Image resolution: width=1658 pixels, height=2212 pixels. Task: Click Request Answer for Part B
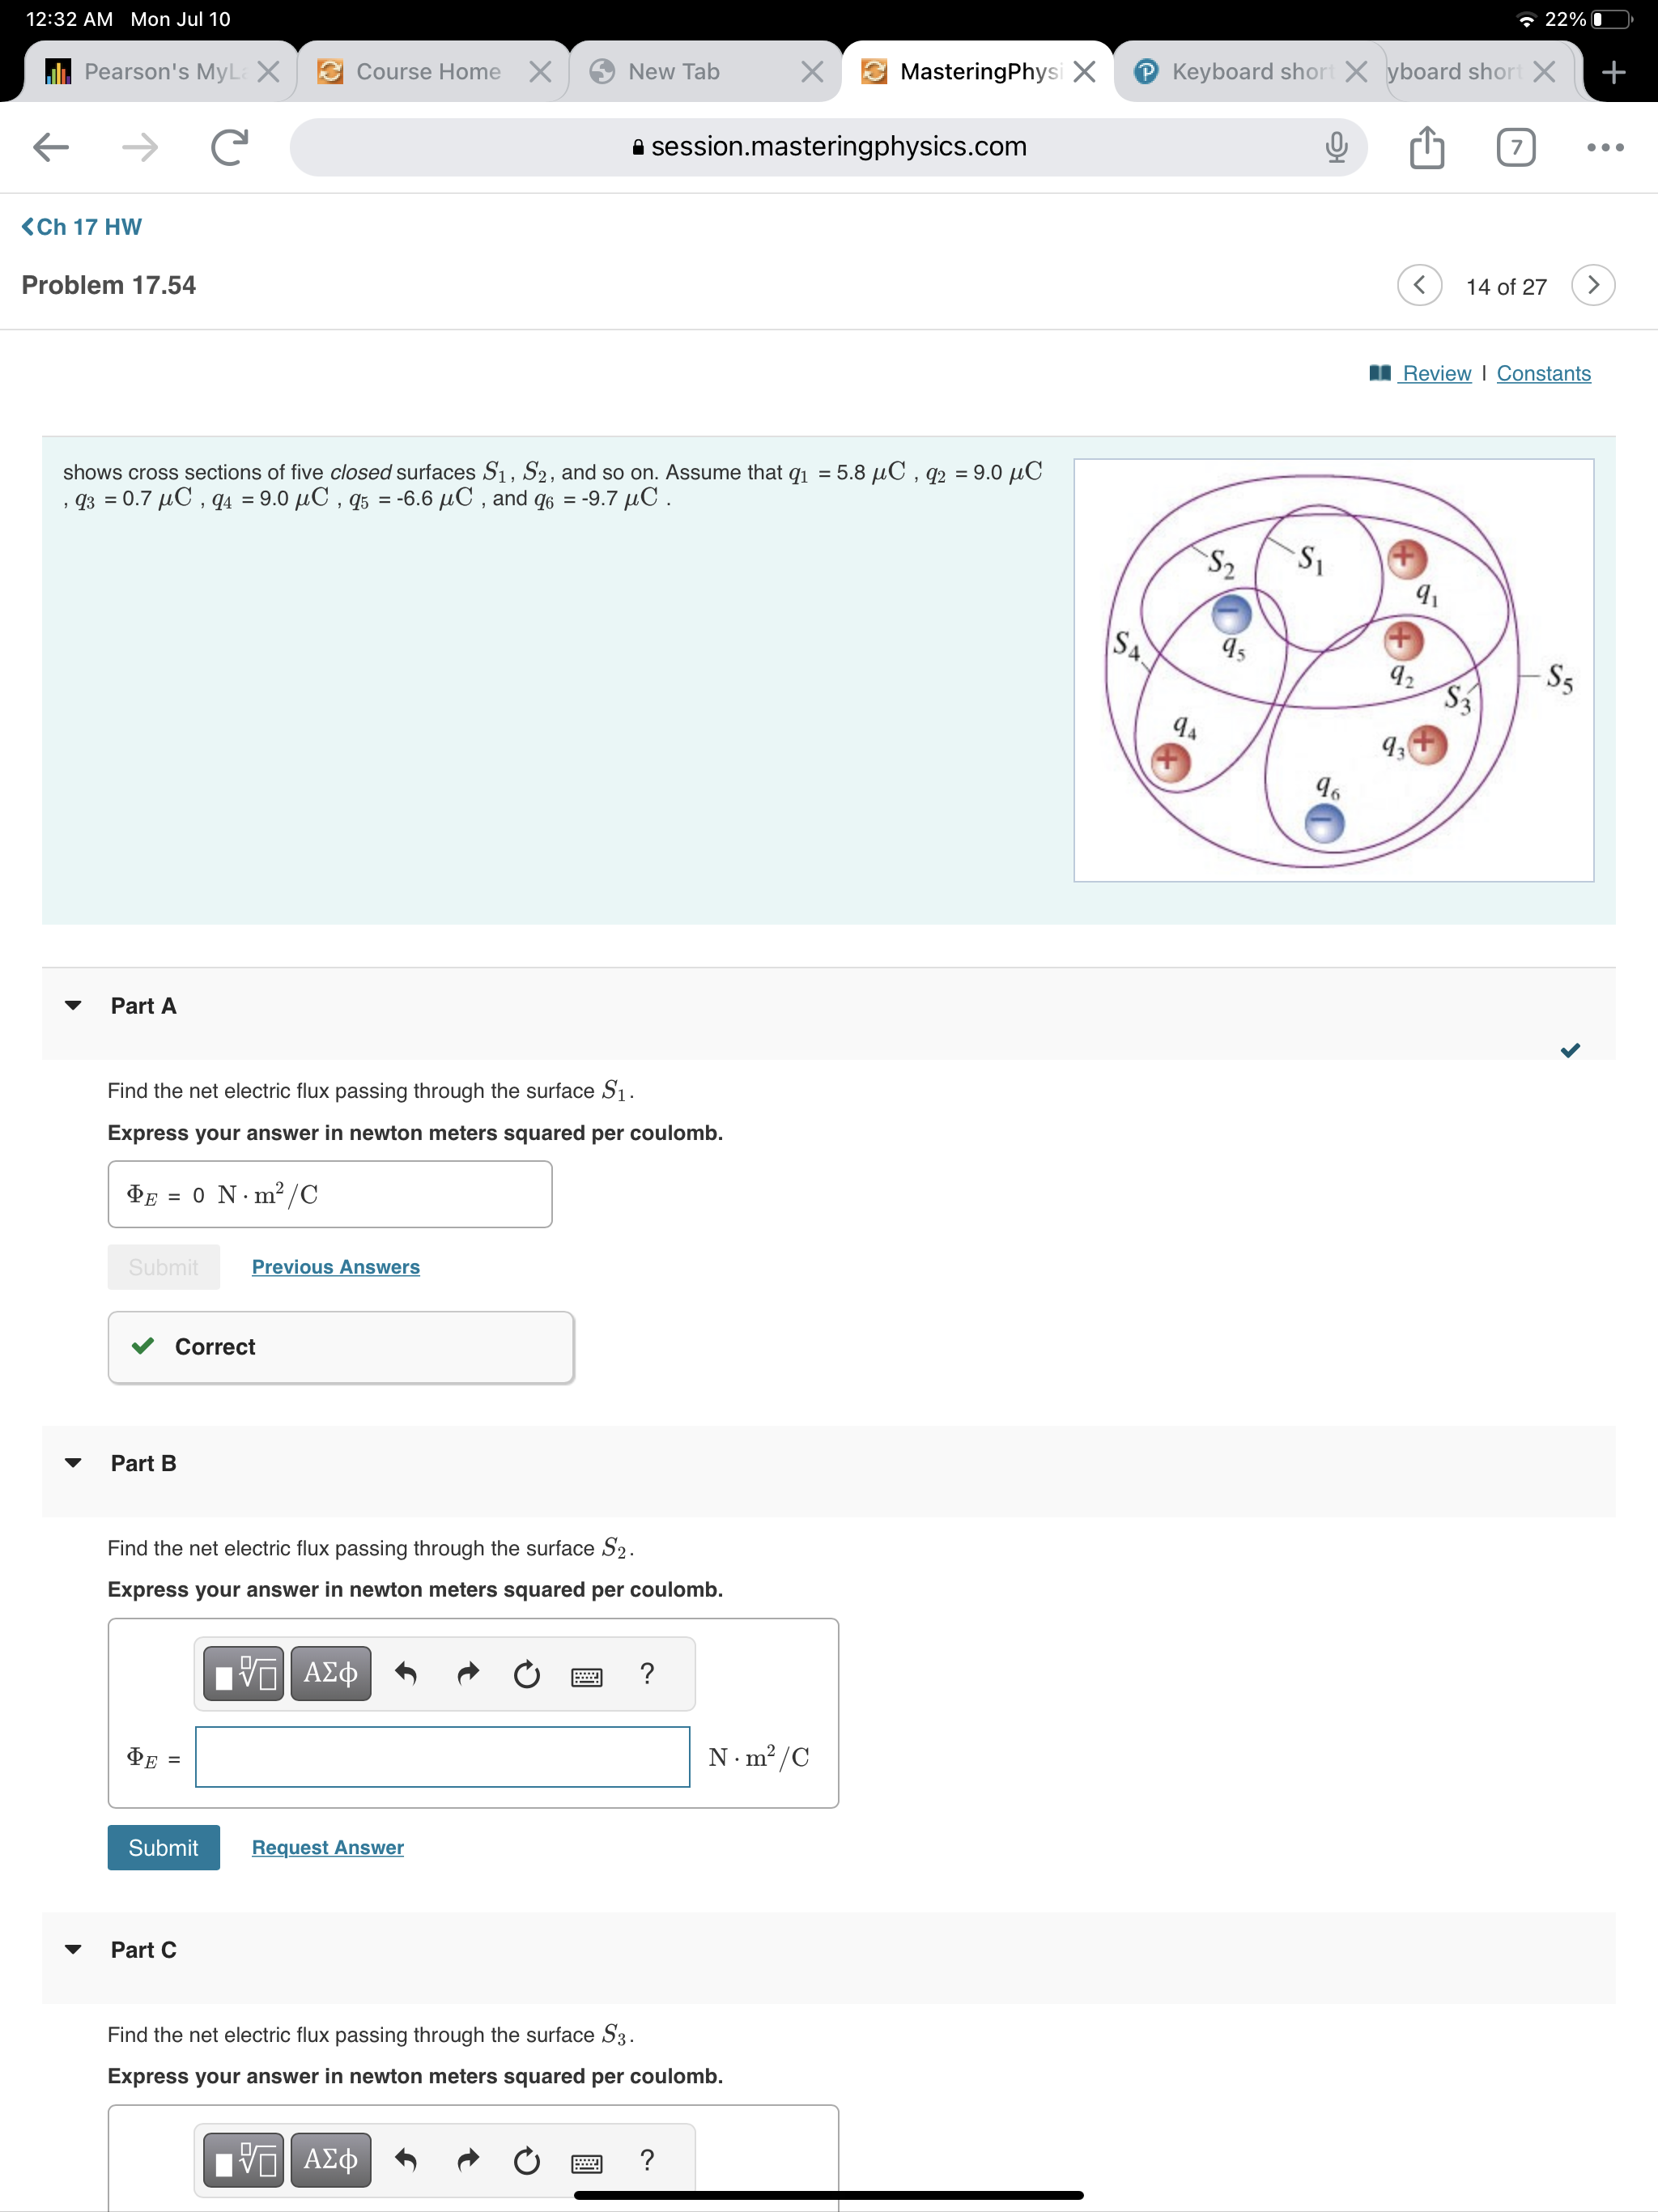(x=326, y=1847)
